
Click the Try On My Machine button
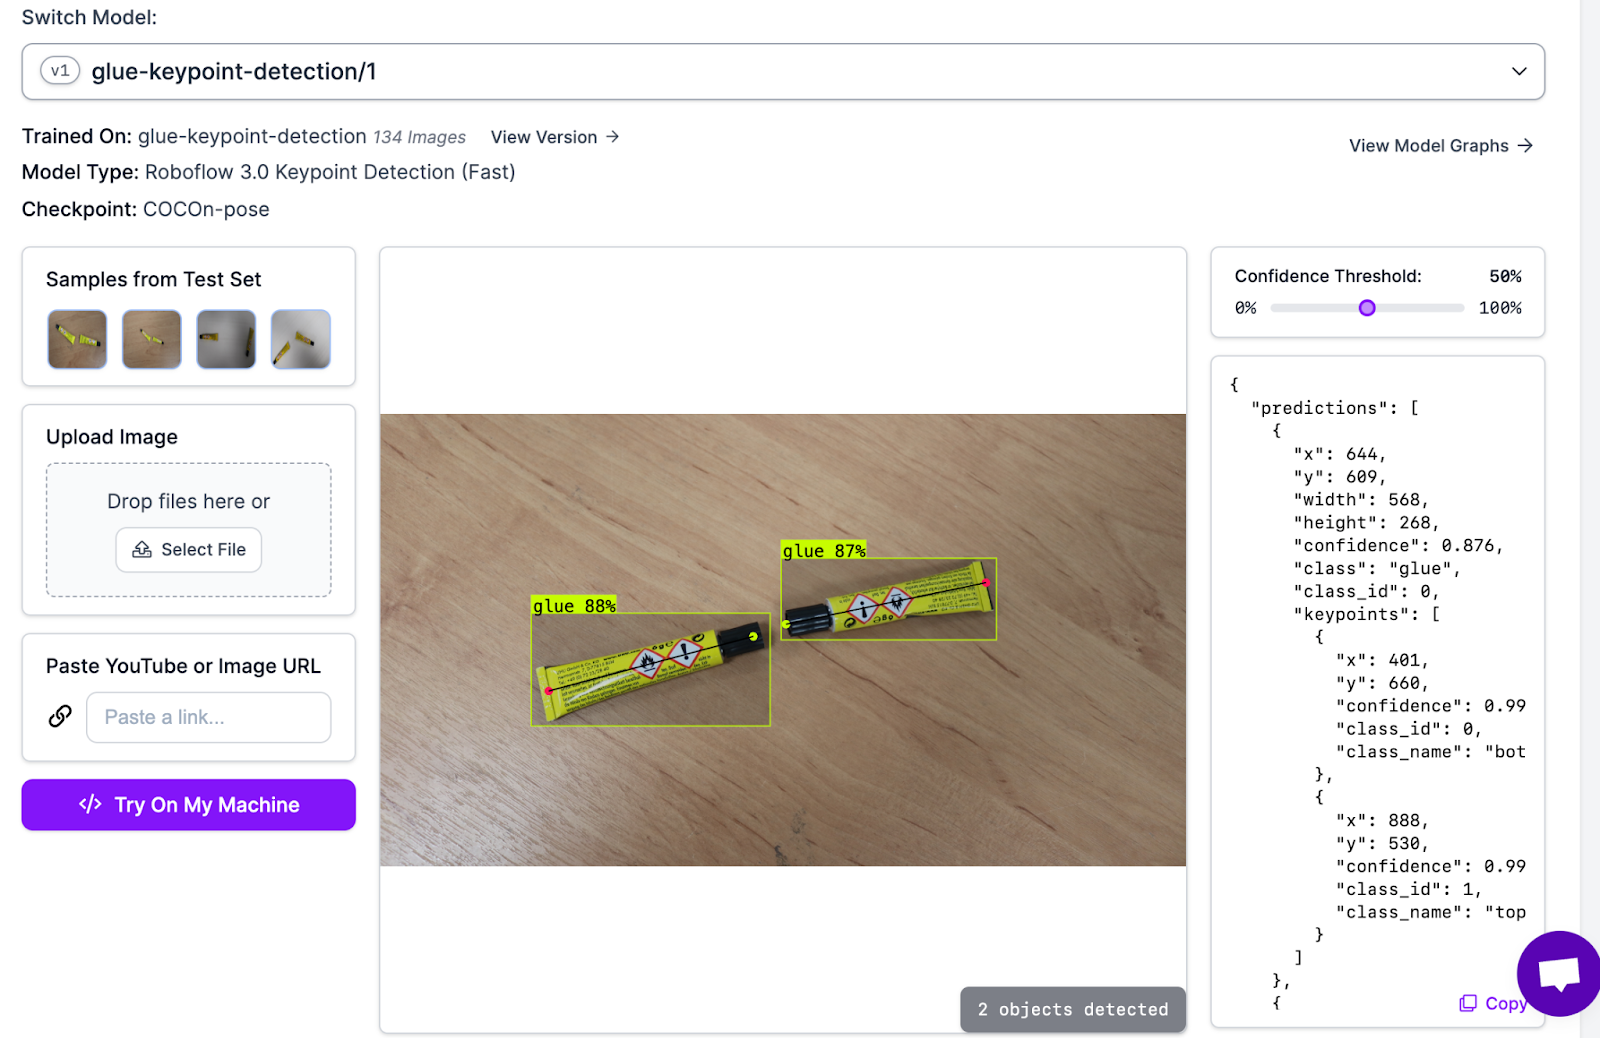[x=188, y=804]
